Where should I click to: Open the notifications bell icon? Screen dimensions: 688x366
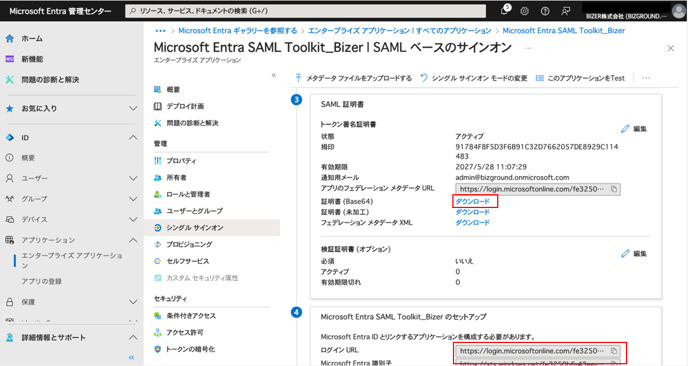tap(504, 11)
